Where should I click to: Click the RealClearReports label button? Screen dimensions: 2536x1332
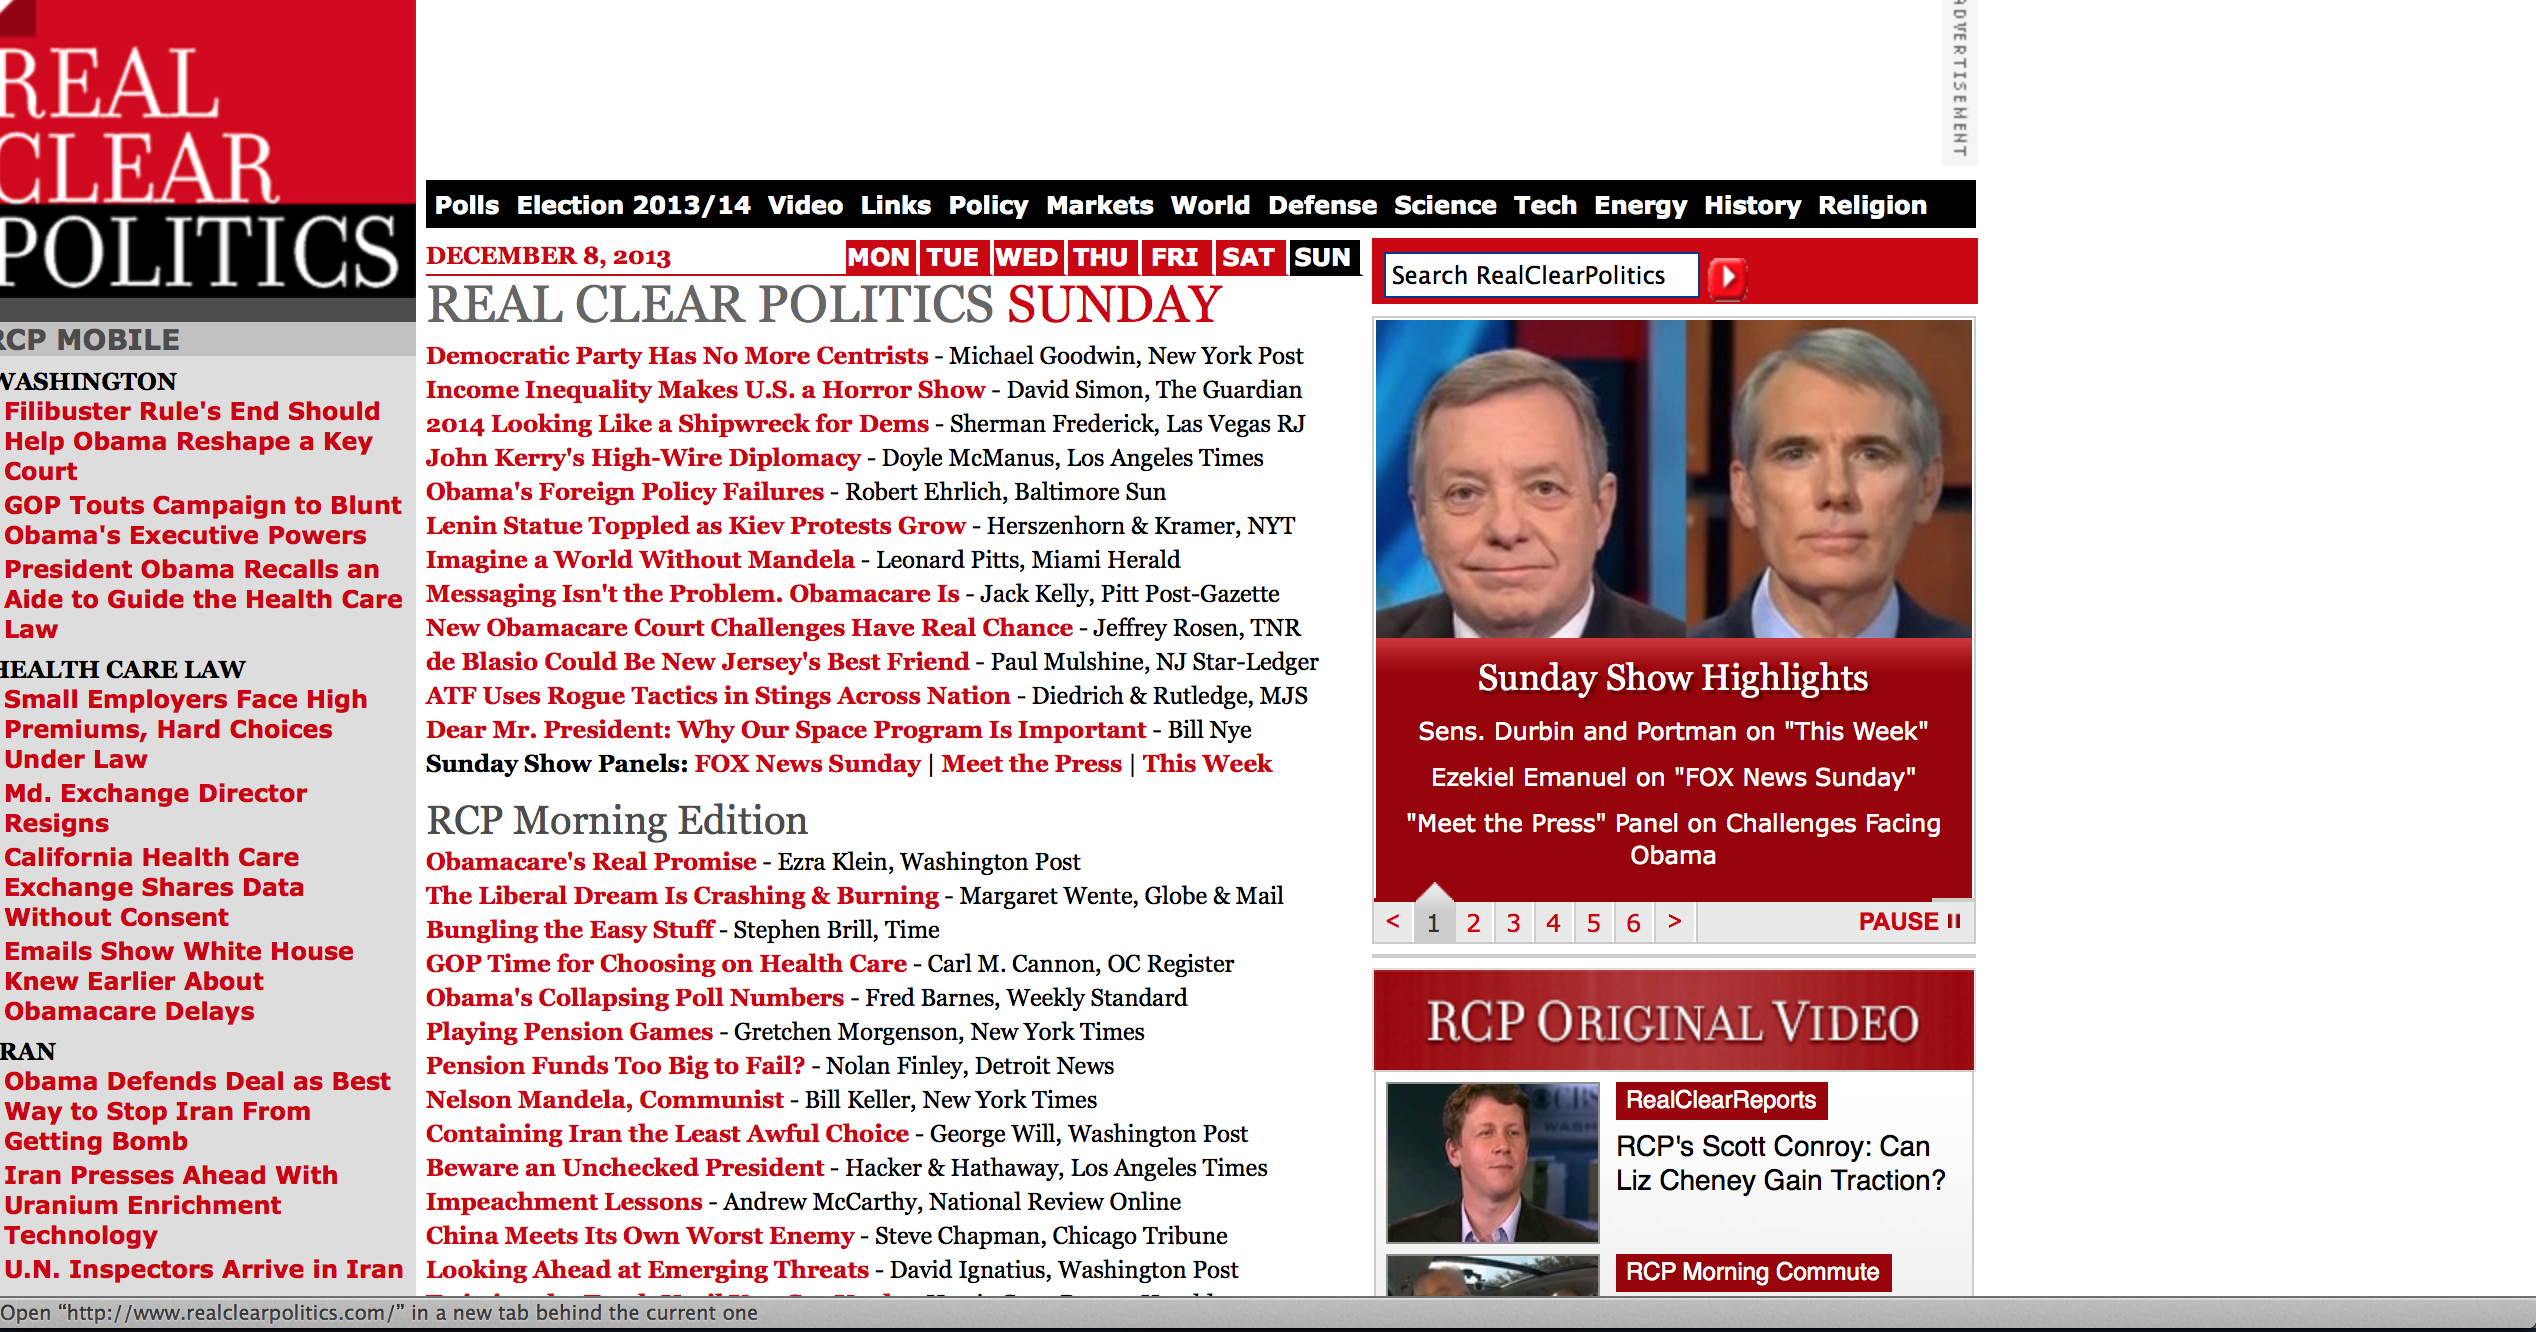(1720, 1100)
